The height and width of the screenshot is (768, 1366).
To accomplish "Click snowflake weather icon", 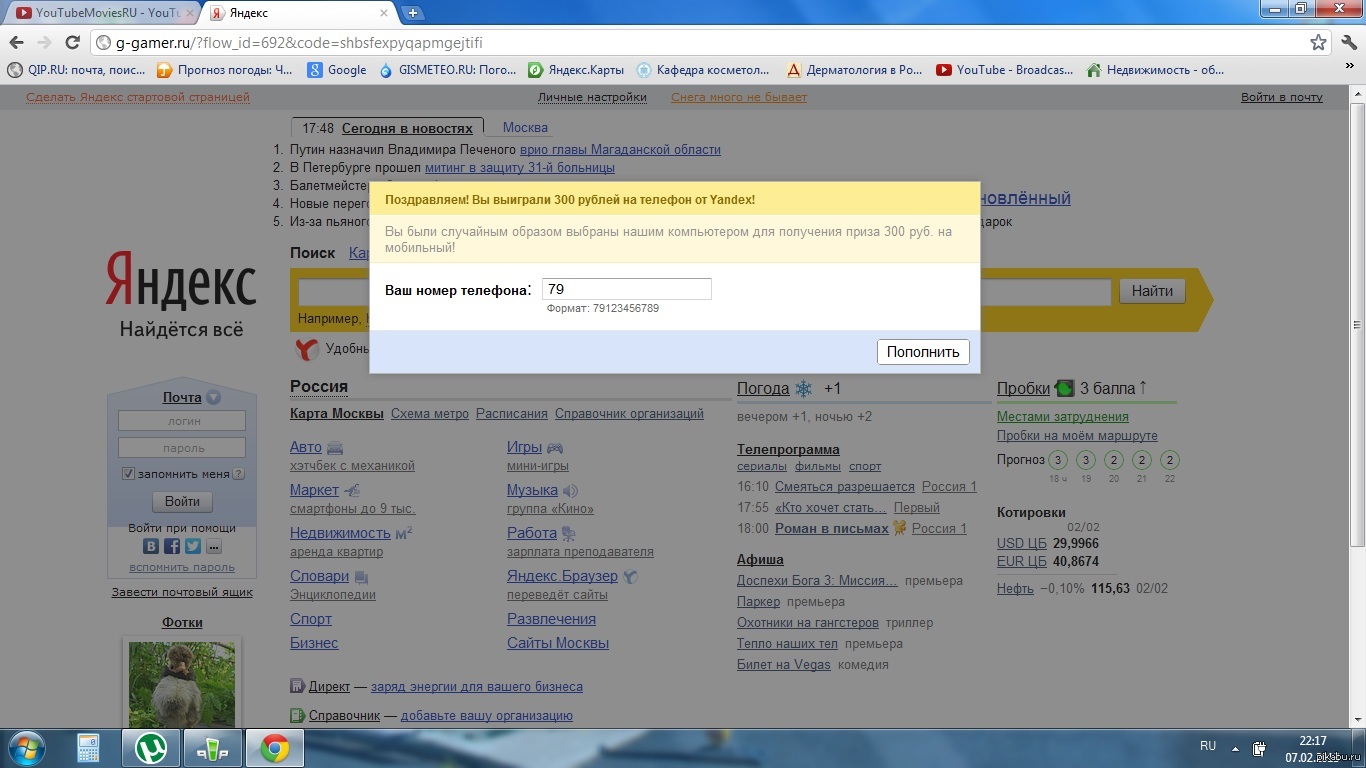I will tap(804, 388).
